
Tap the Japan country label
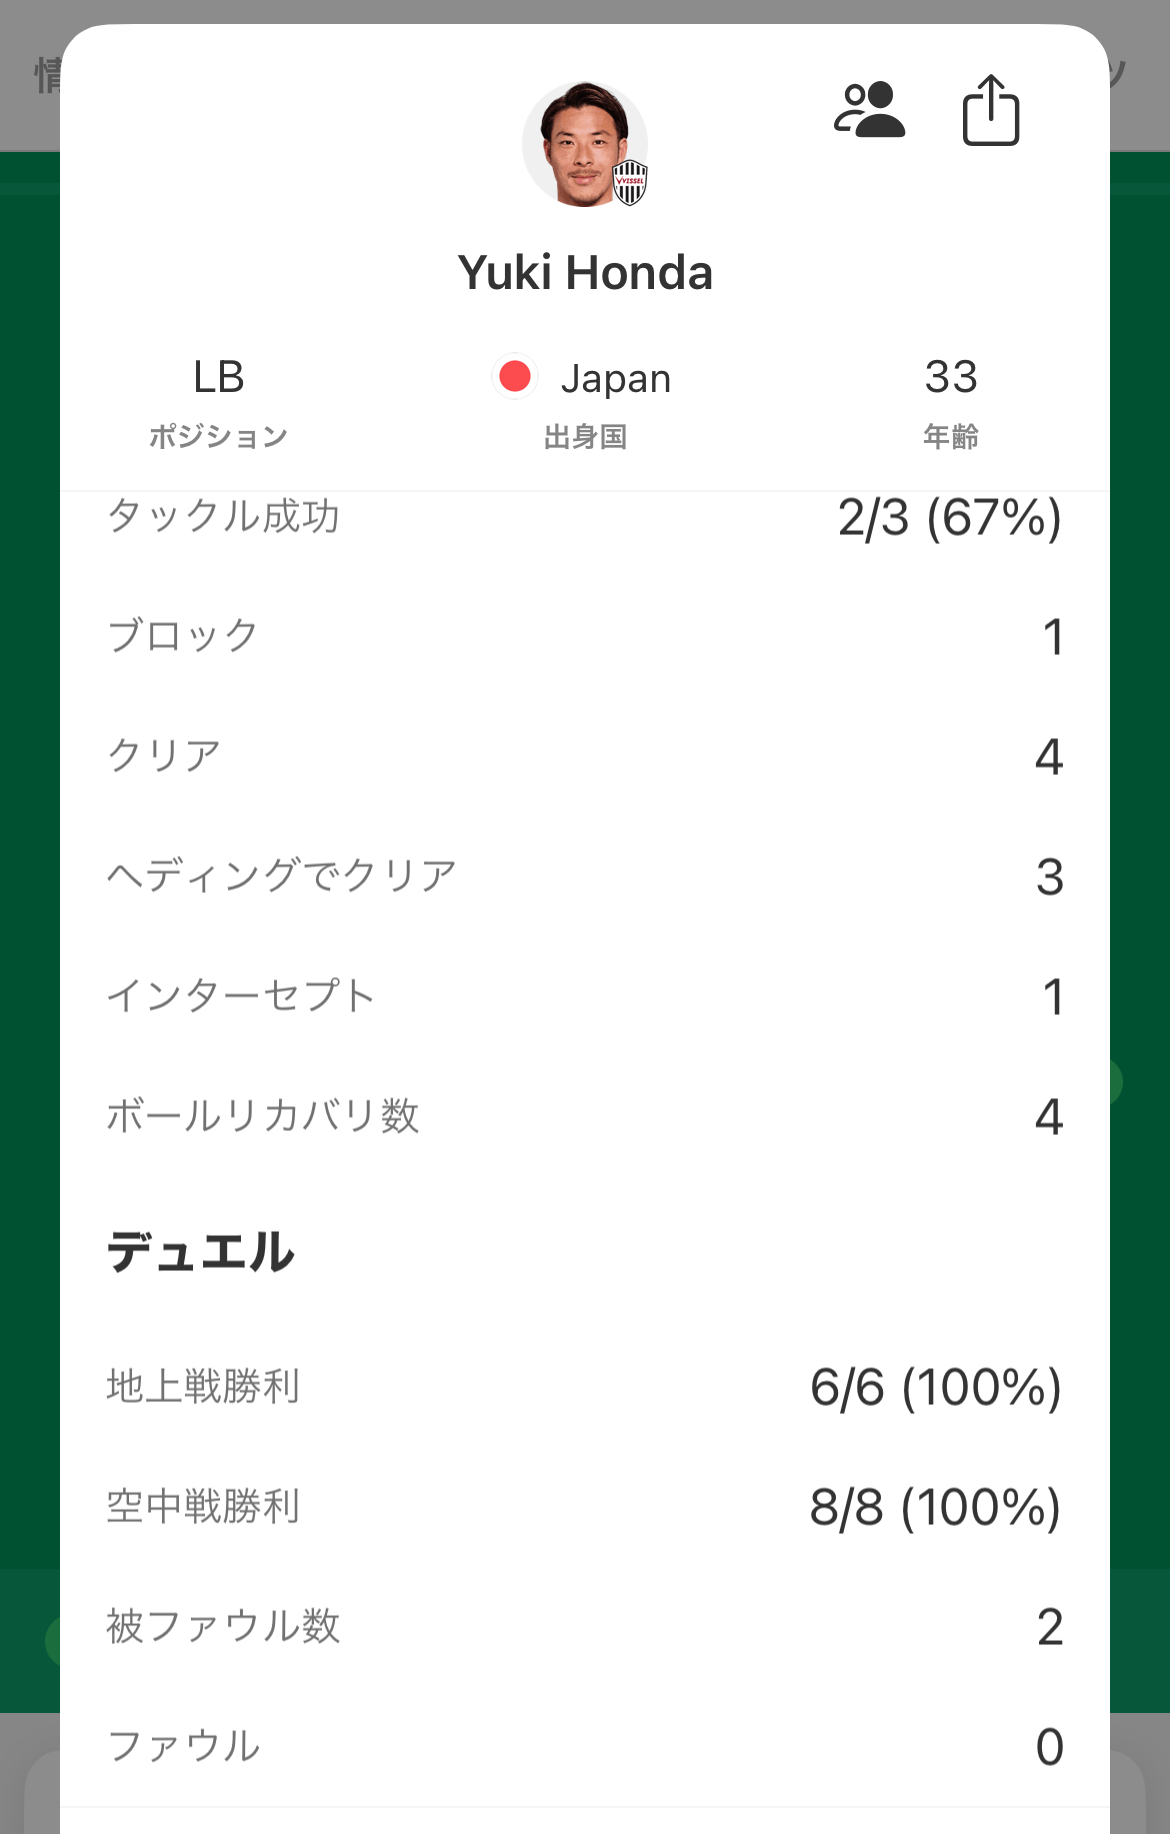pos(616,379)
